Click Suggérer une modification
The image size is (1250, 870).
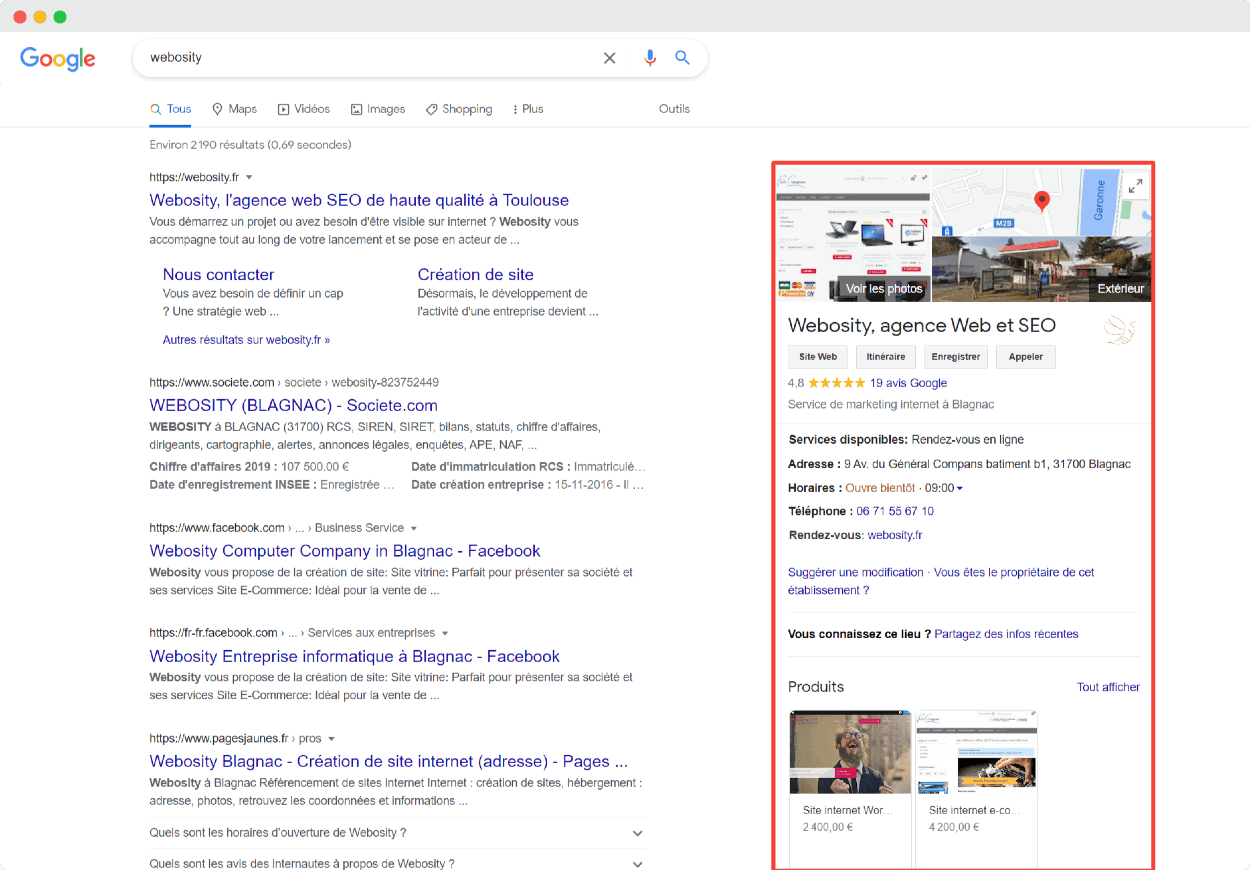click(856, 573)
